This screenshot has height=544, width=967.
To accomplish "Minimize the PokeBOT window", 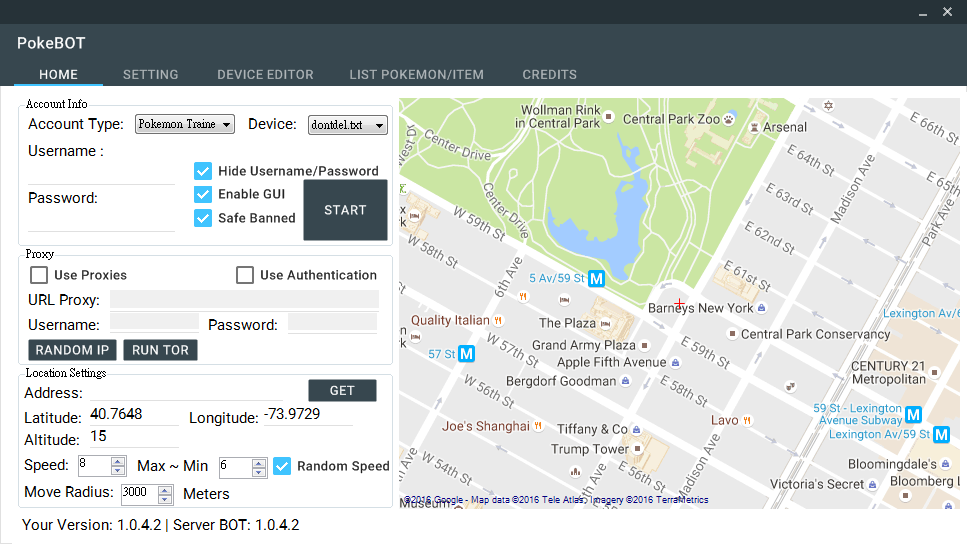I will (923, 12).
